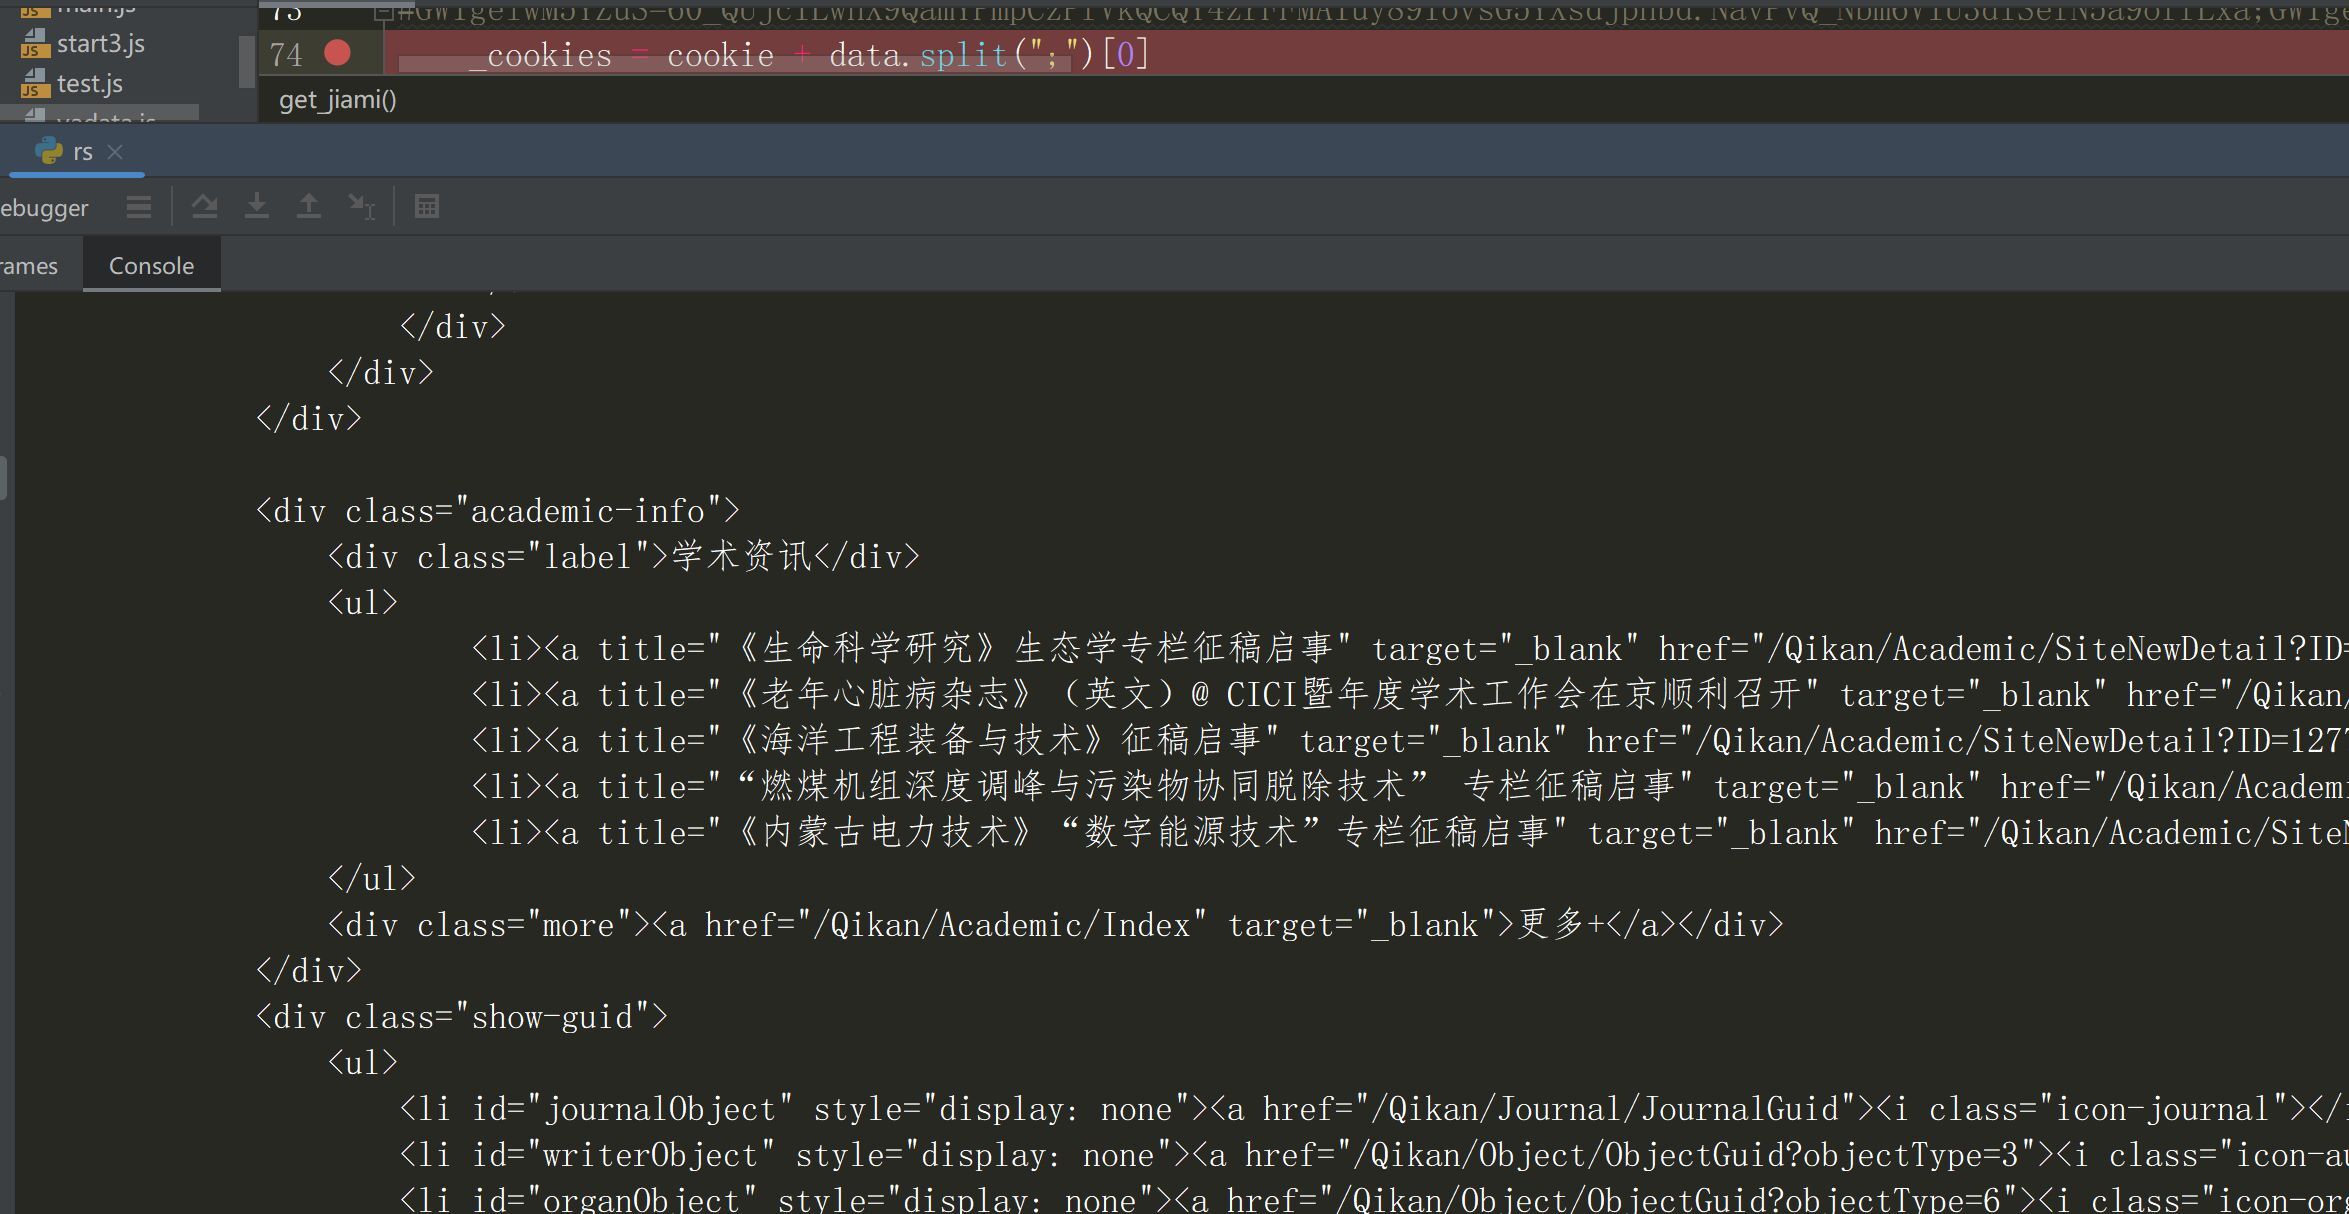This screenshot has width=2349, height=1214.
Task: Switch to the Frames tab
Action: click(30, 266)
